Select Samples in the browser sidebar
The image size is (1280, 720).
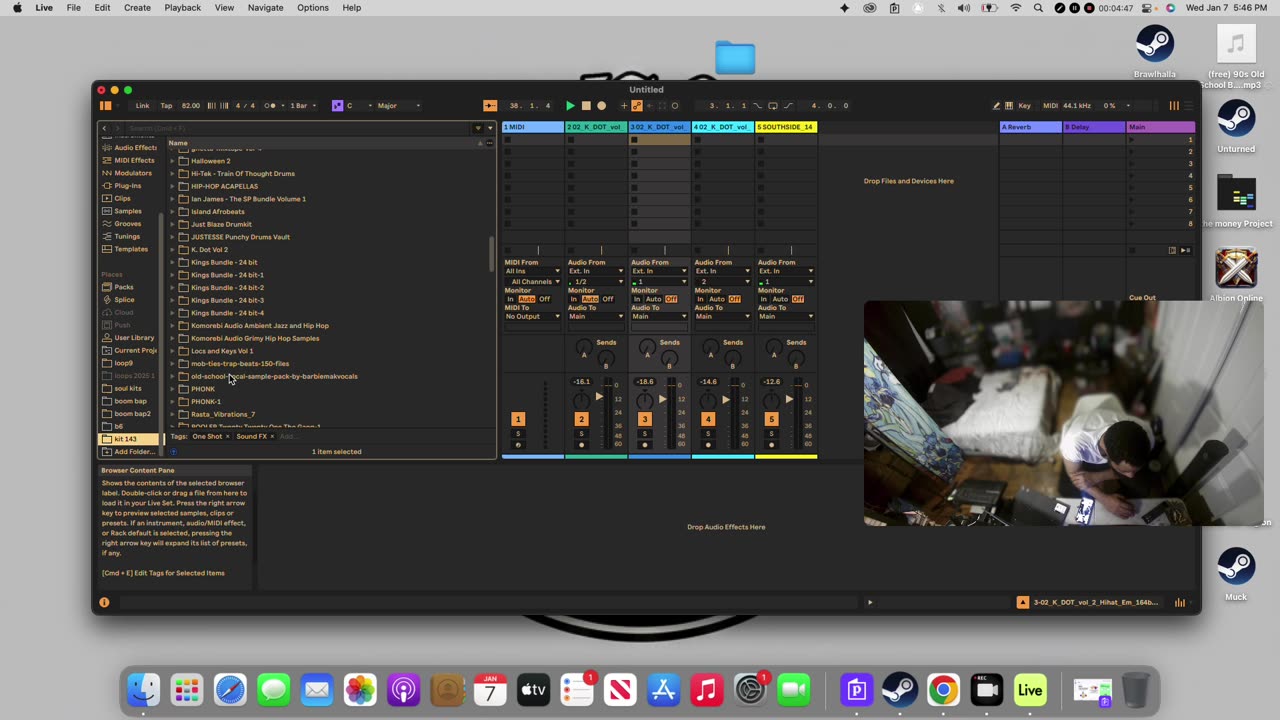[x=128, y=211]
